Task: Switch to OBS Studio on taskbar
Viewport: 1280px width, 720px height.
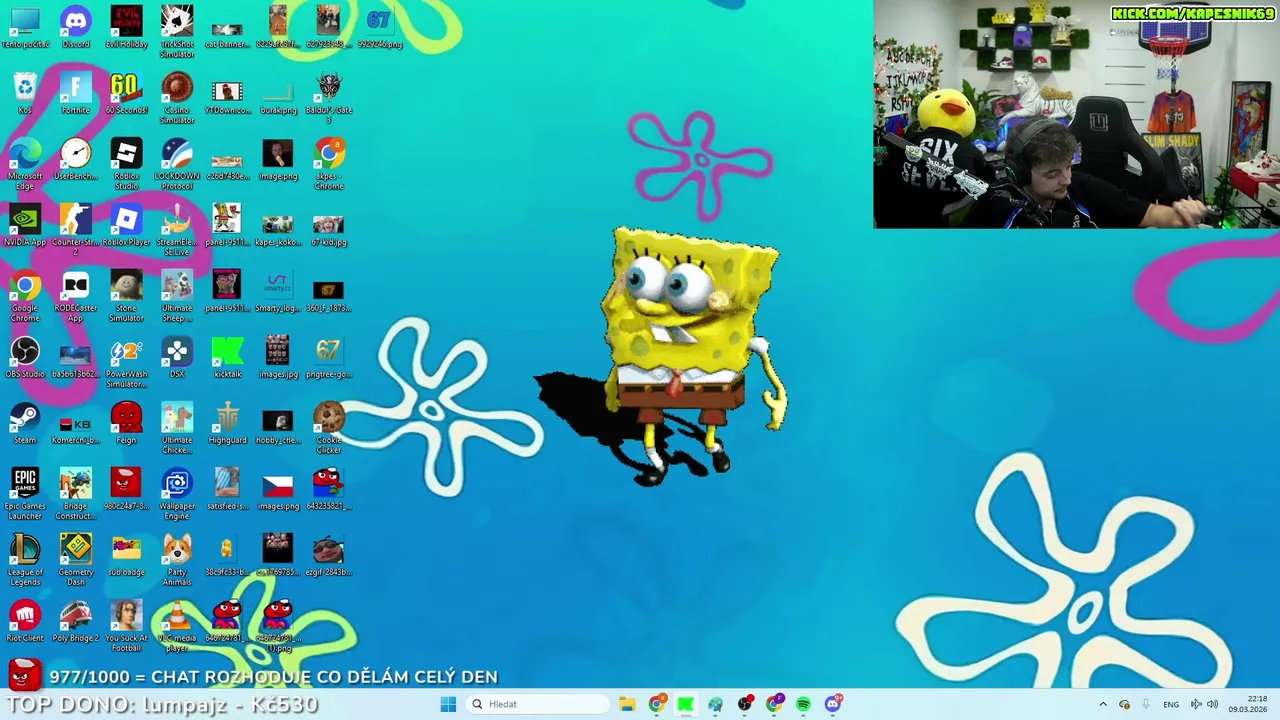Action: pyautogui.click(x=745, y=704)
